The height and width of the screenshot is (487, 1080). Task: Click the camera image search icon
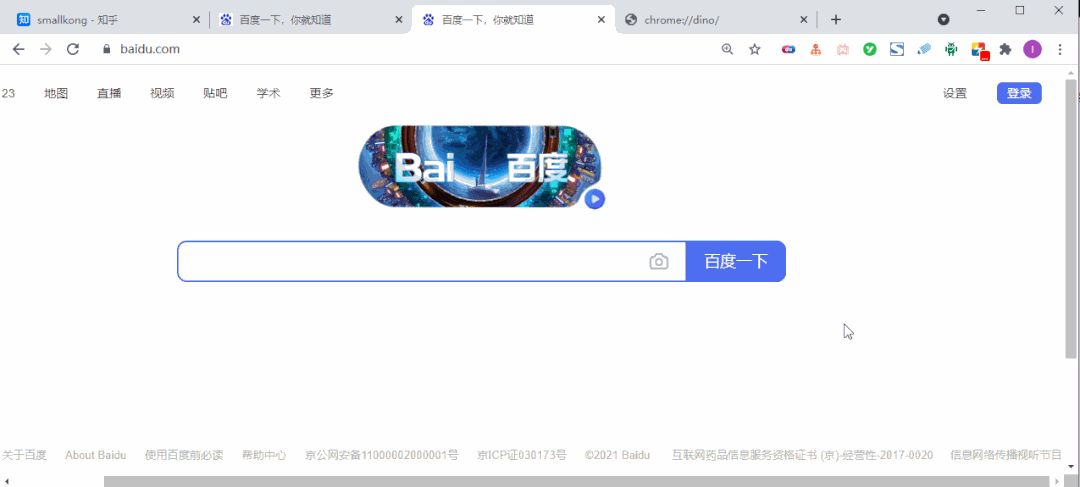[x=658, y=261]
